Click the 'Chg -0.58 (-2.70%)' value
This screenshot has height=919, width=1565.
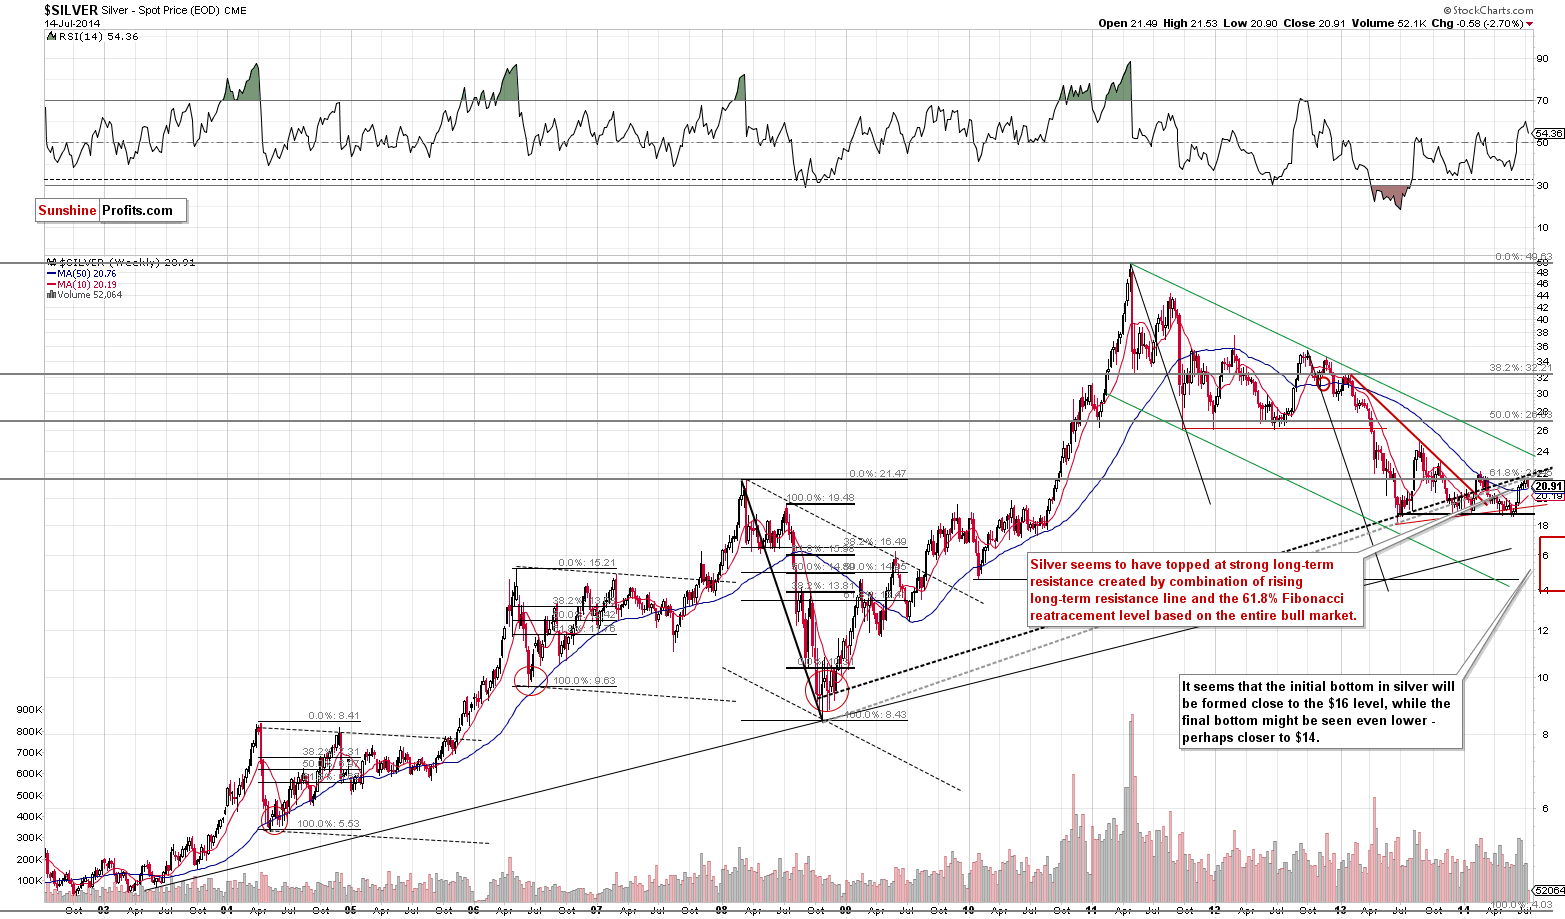(1477, 23)
